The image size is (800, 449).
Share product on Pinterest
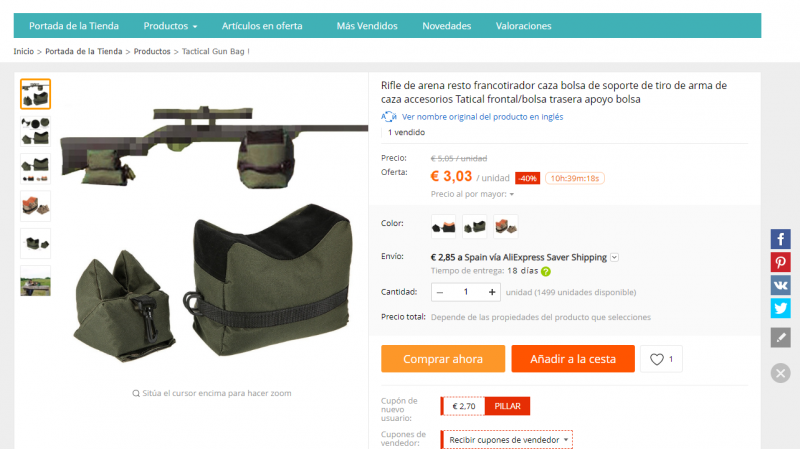point(780,262)
